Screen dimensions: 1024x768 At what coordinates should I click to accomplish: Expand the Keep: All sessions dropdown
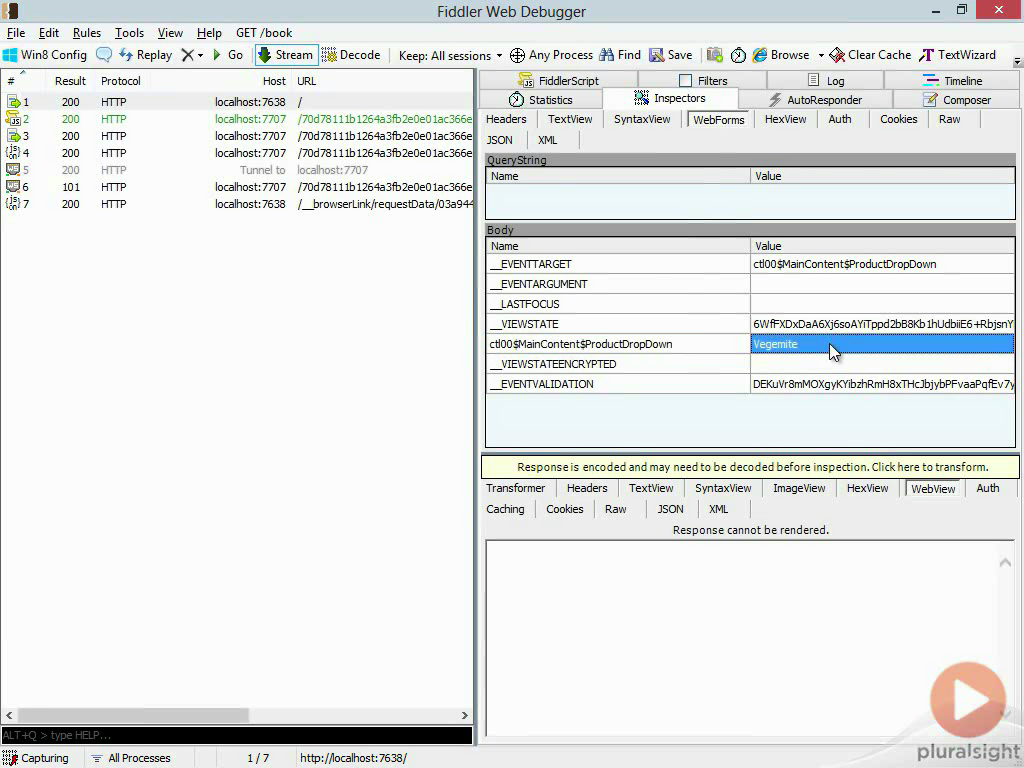pos(448,55)
